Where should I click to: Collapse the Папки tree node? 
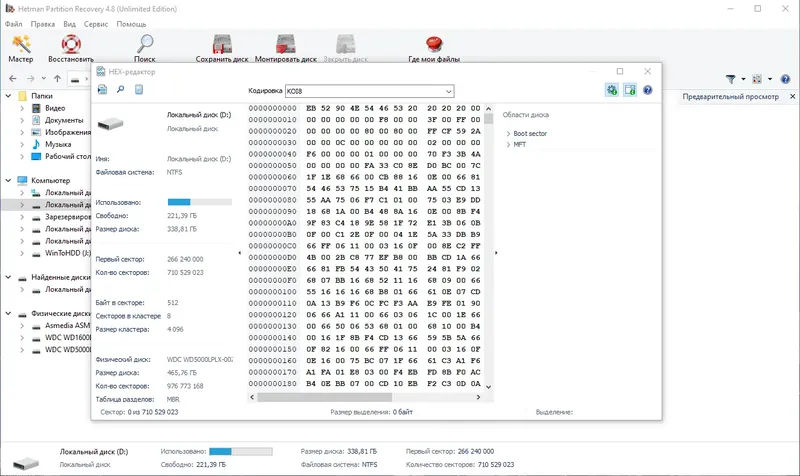[x=8, y=96]
